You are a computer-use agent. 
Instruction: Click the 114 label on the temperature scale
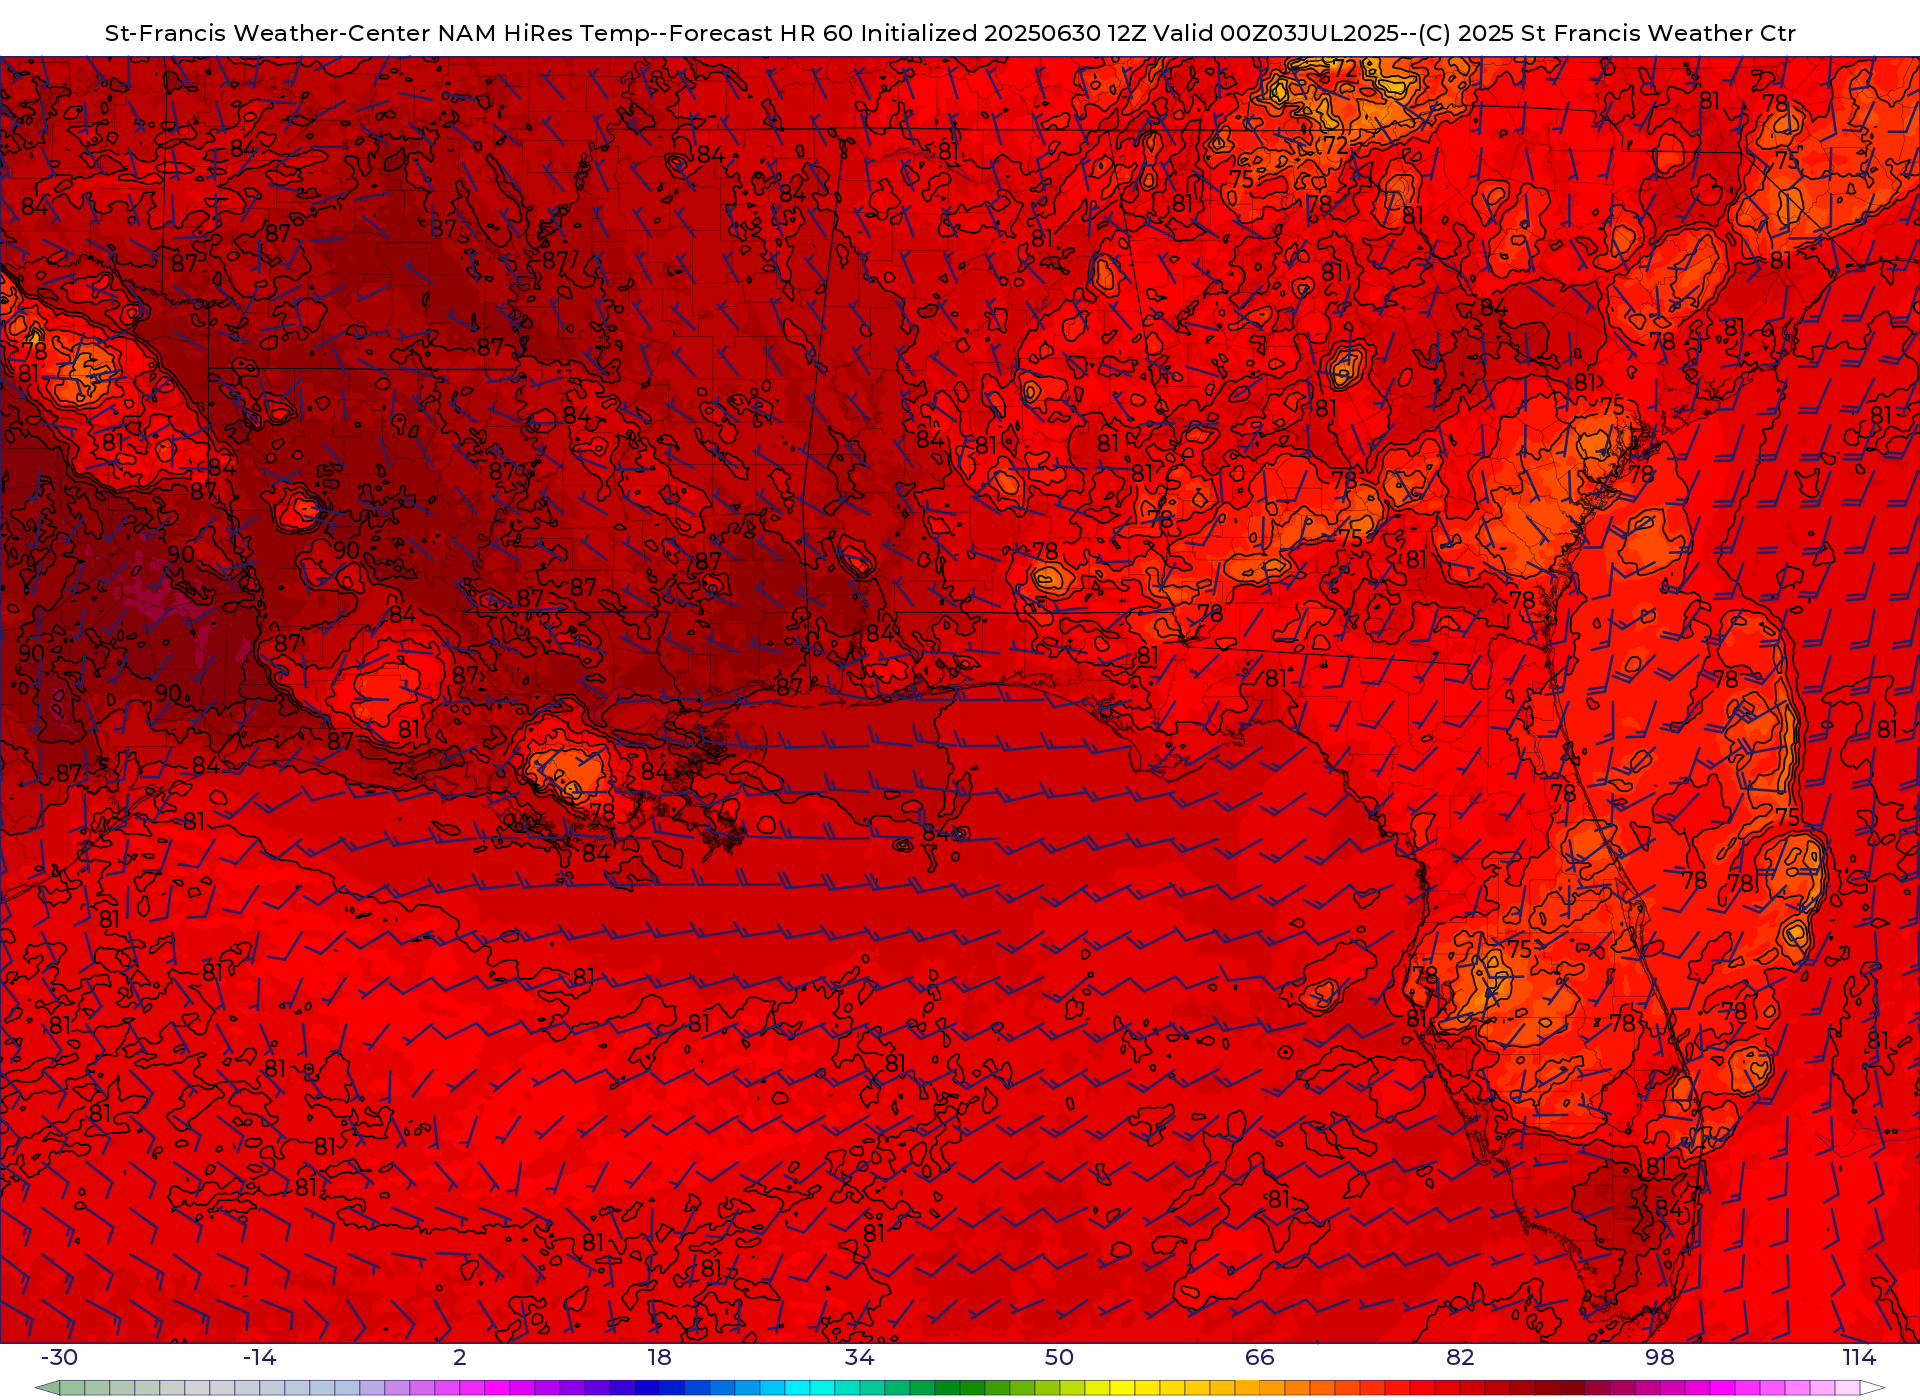1860,1357
